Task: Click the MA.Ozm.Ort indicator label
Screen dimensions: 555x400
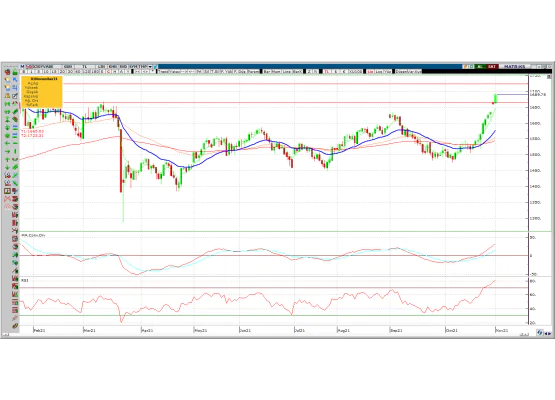Action: (33, 235)
